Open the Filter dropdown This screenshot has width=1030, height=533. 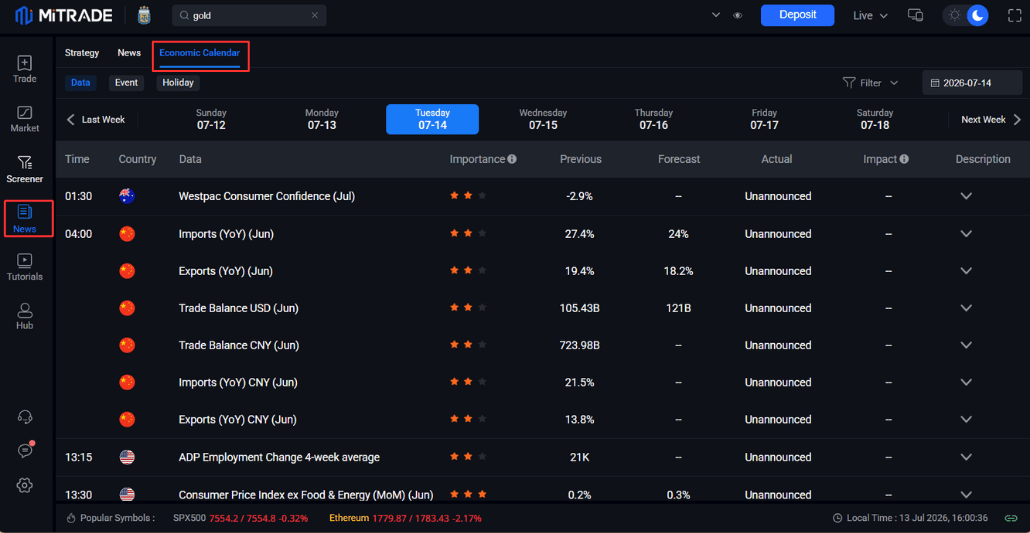tap(870, 83)
